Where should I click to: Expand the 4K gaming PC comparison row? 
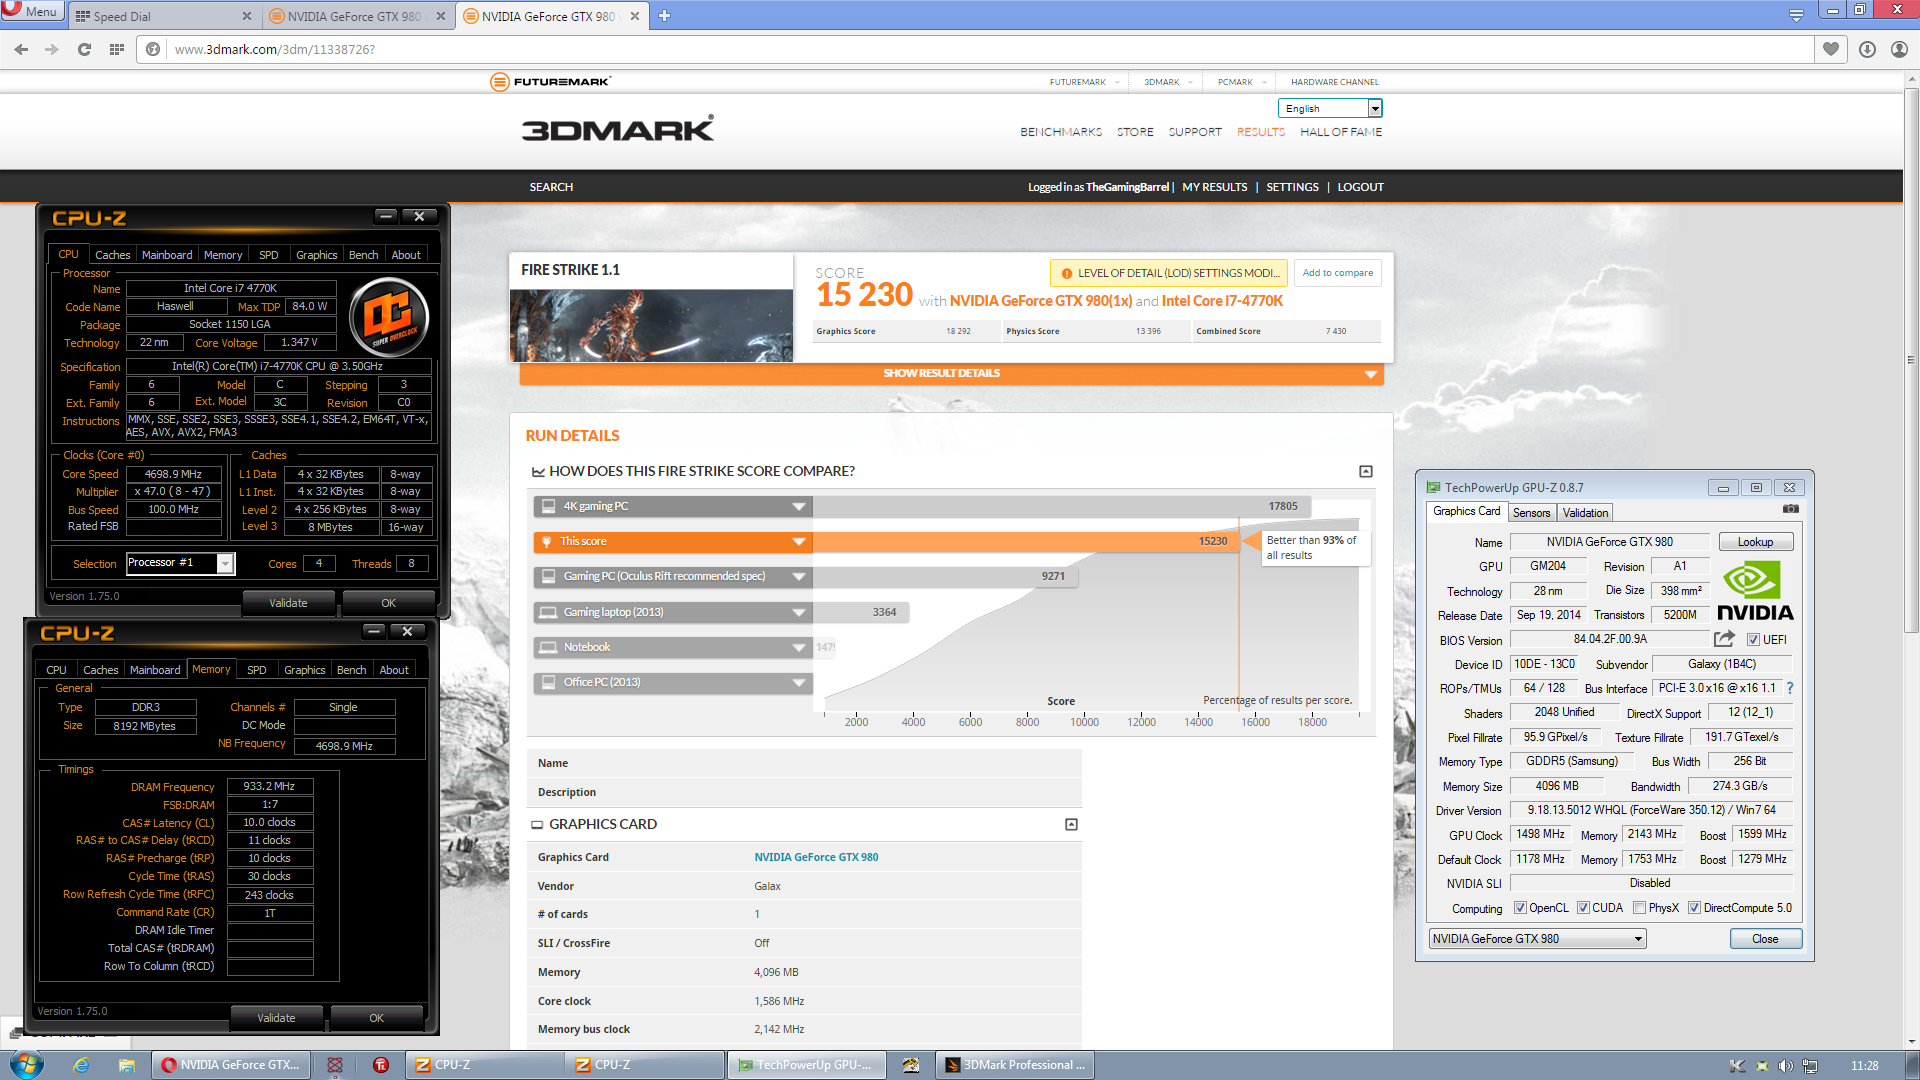[798, 506]
